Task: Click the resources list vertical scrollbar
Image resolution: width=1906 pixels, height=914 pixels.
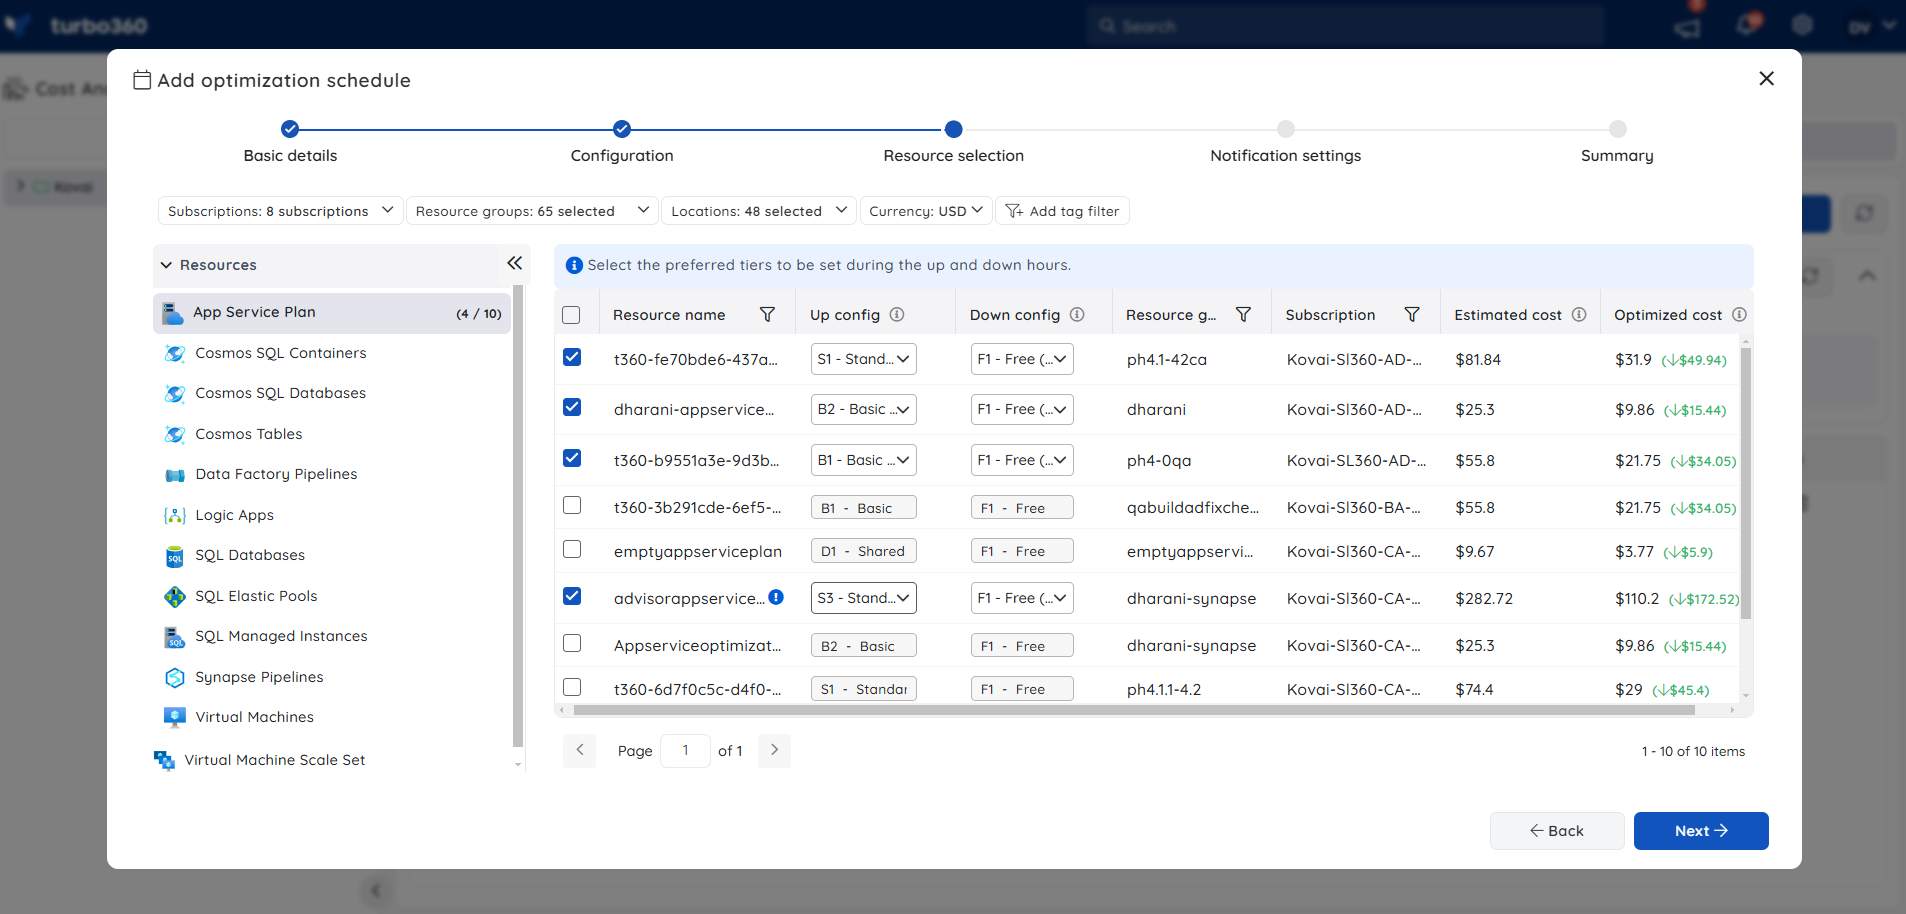Action: tap(517, 516)
